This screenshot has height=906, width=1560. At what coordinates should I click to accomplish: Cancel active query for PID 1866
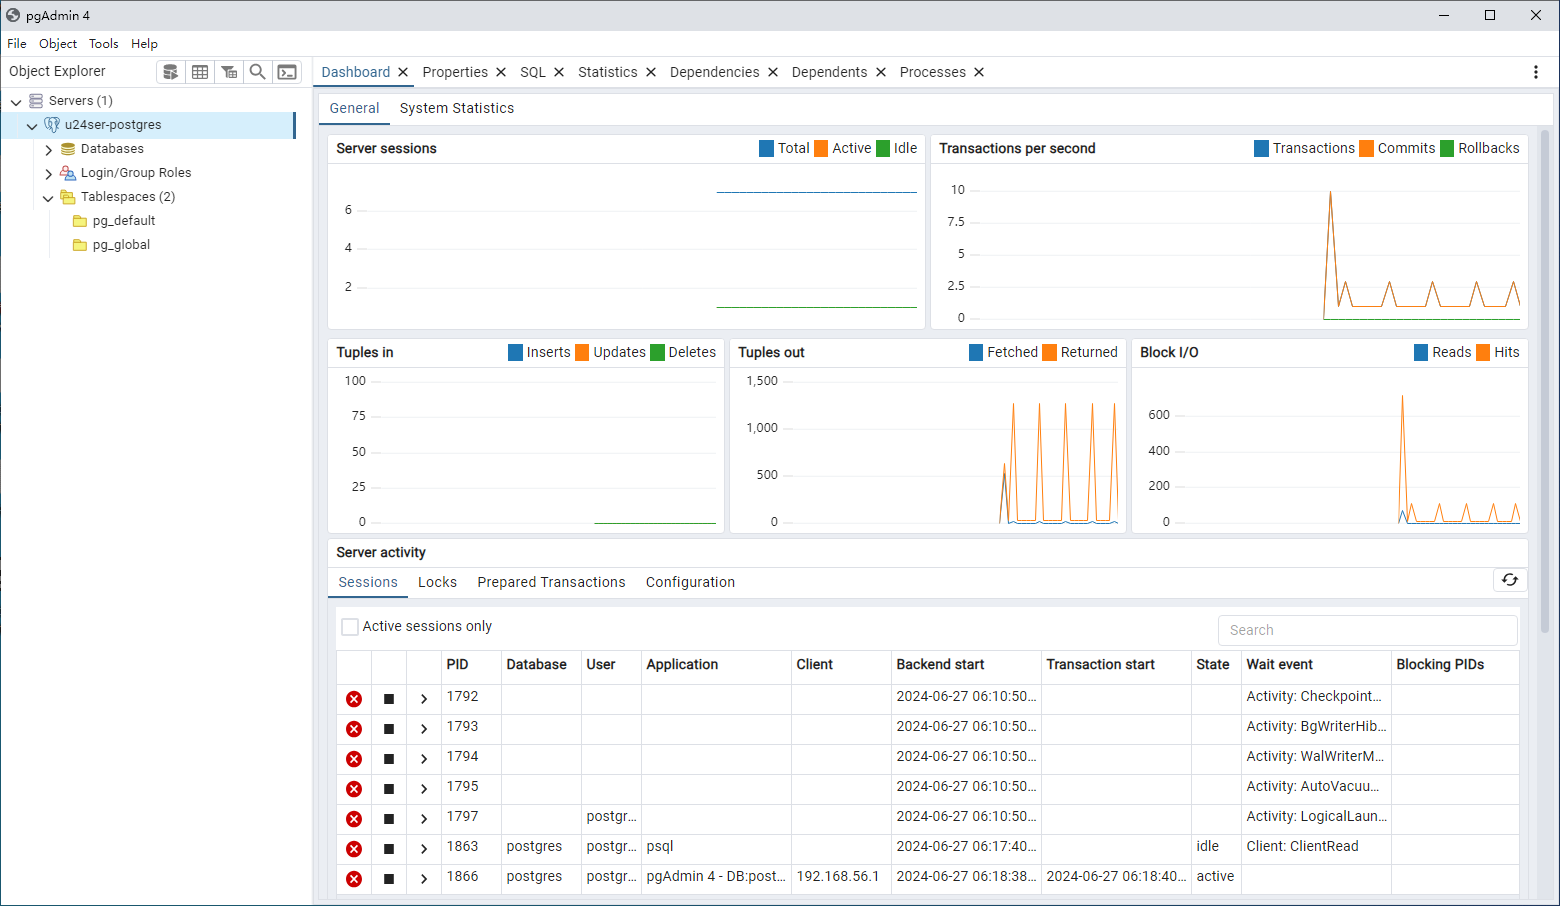[x=389, y=879]
